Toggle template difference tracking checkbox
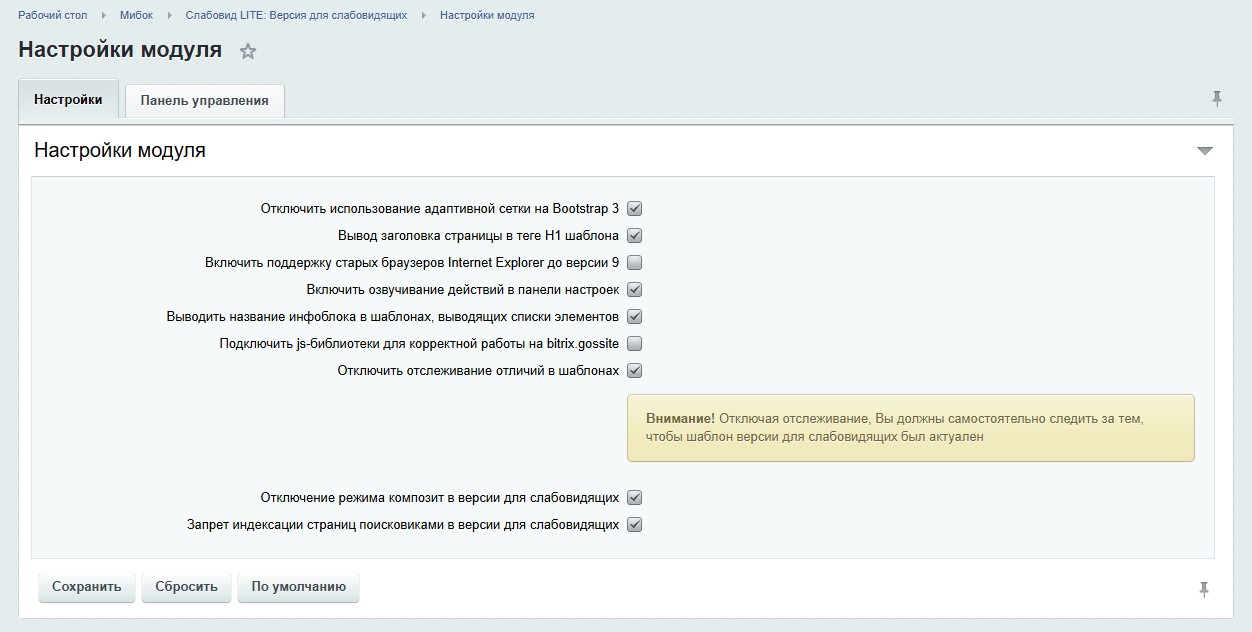The image size is (1252, 632). tap(634, 371)
